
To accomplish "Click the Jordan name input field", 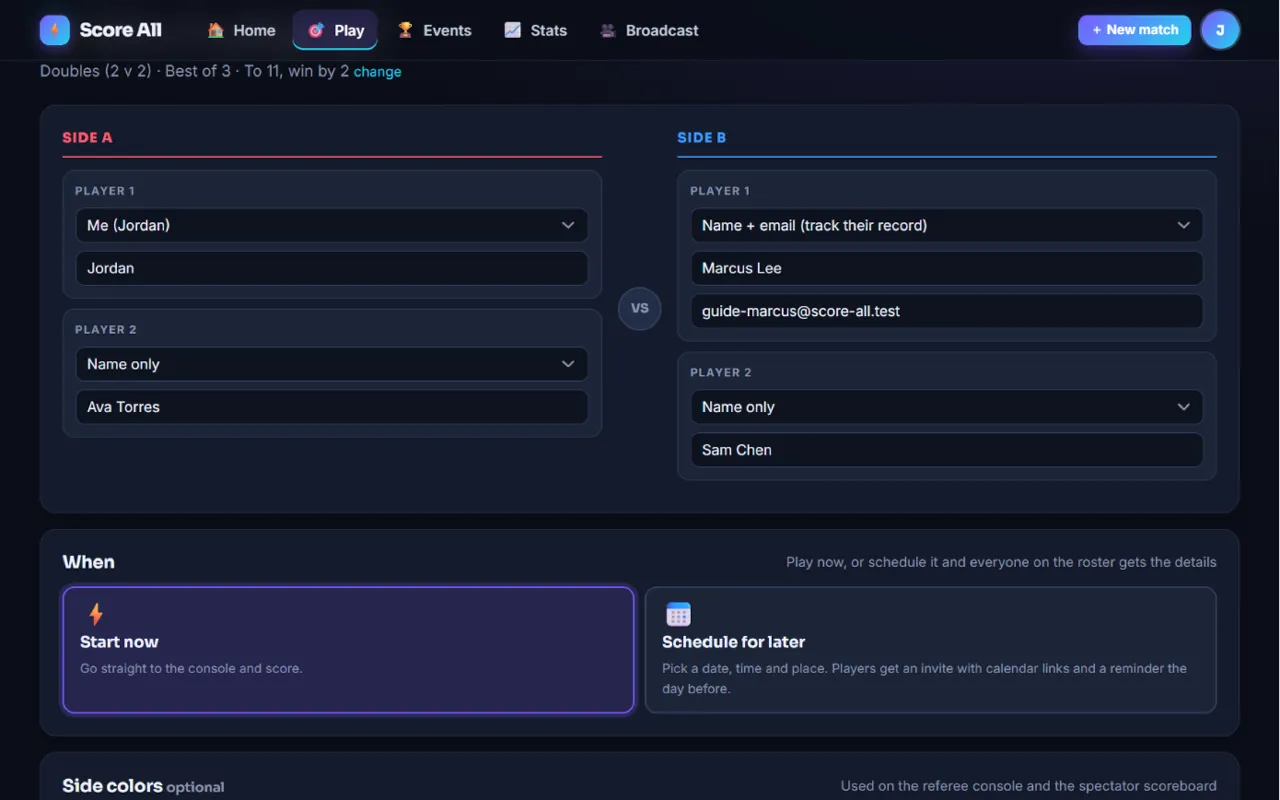I will pyautogui.click(x=332, y=268).
